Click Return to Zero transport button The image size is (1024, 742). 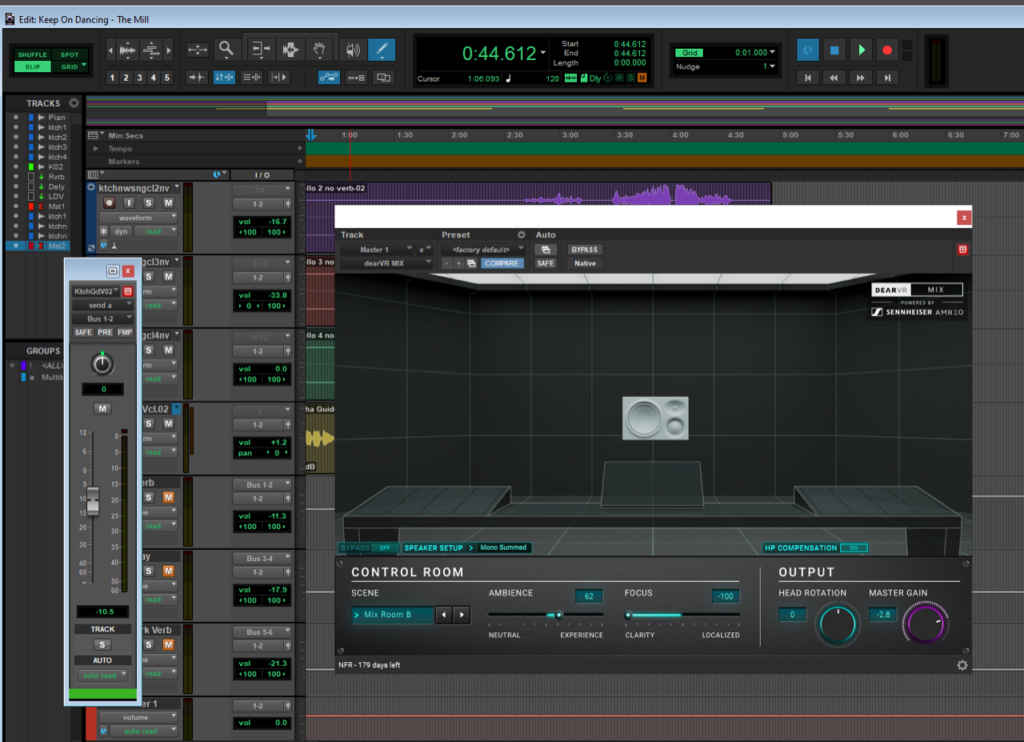tap(808, 78)
